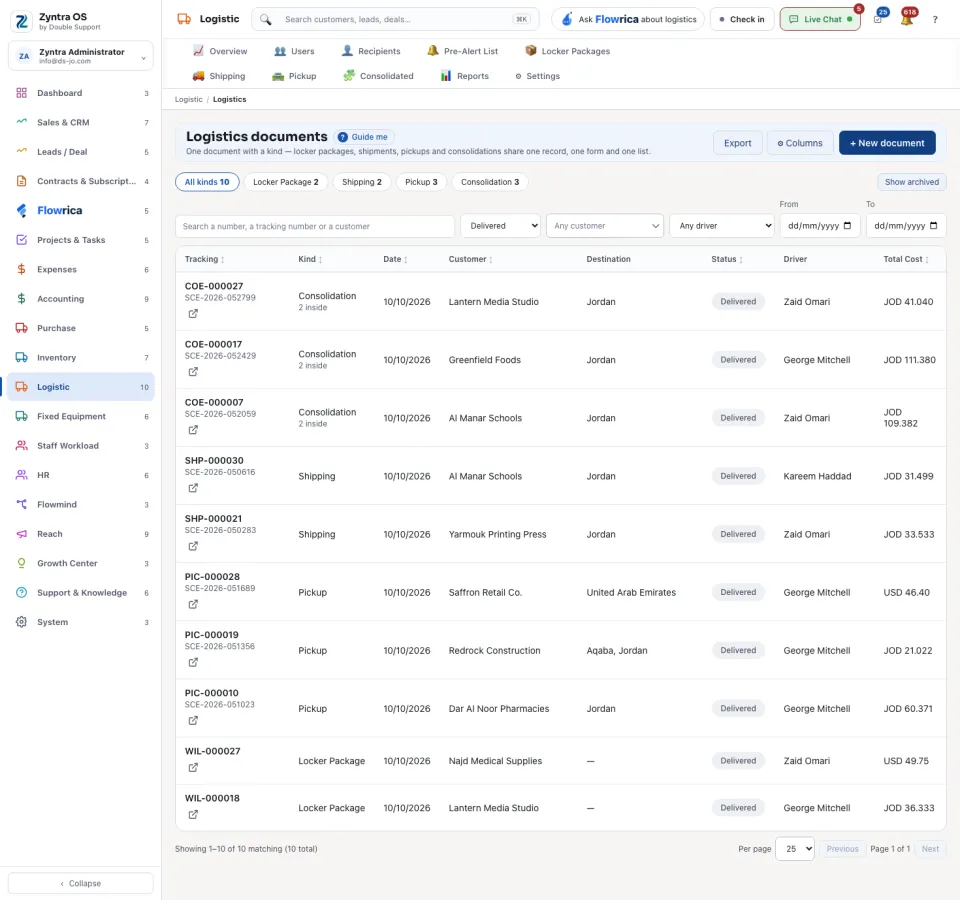Collapse the sidebar
The width and height of the screenshot is (960, 900).
click(x=81, y=883)
